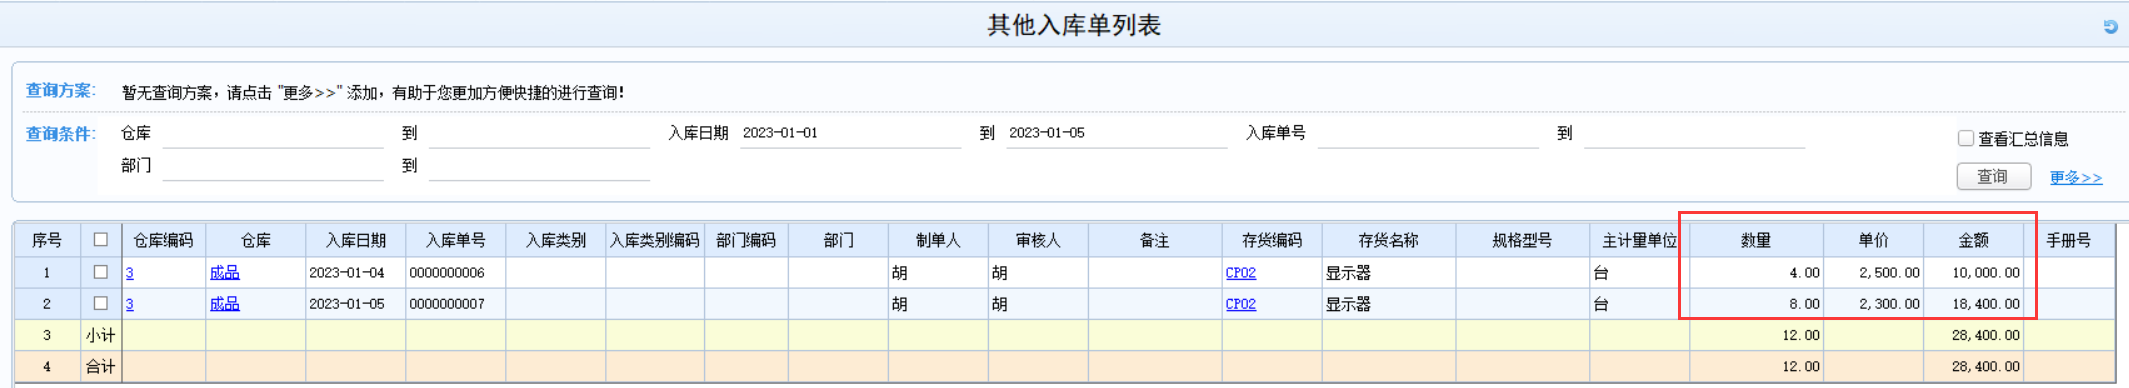Click the 备注 column header
Viewport: 2129px width, 388px height.
pos(1155,240)
